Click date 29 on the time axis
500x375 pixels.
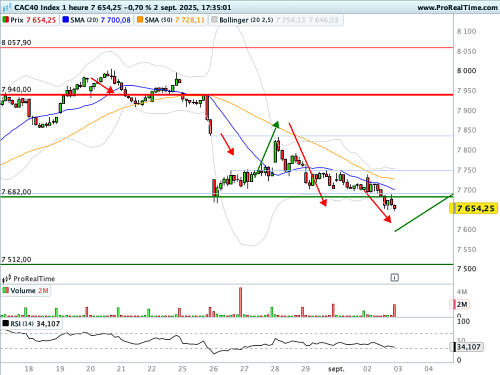point(306,369)
